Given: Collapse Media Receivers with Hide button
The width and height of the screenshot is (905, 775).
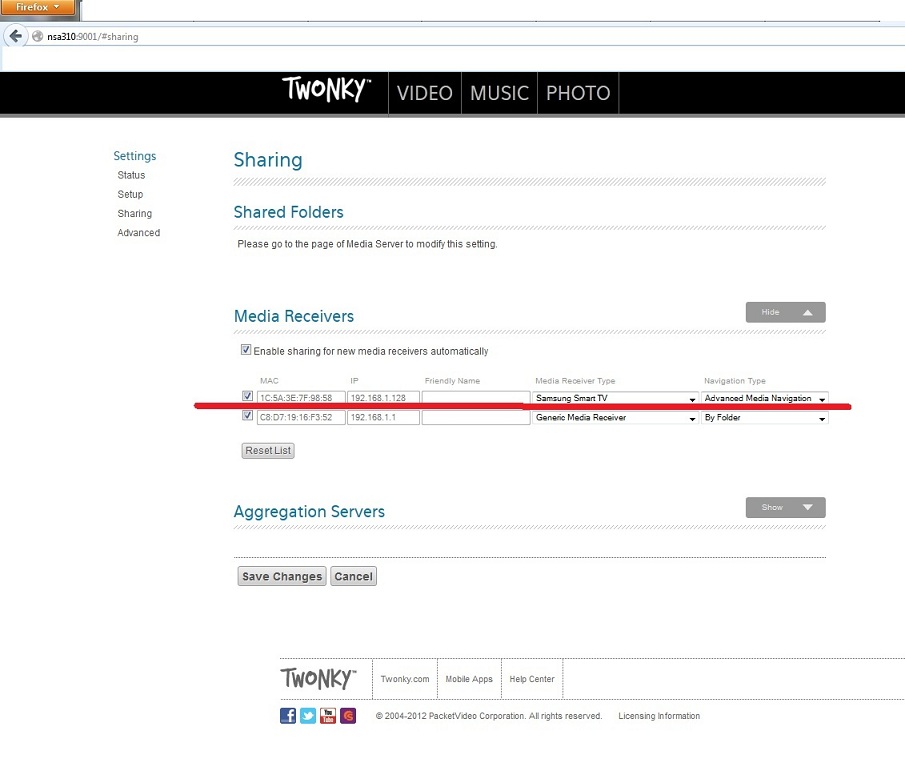Looking at the screenshot, I should [785, 312].
